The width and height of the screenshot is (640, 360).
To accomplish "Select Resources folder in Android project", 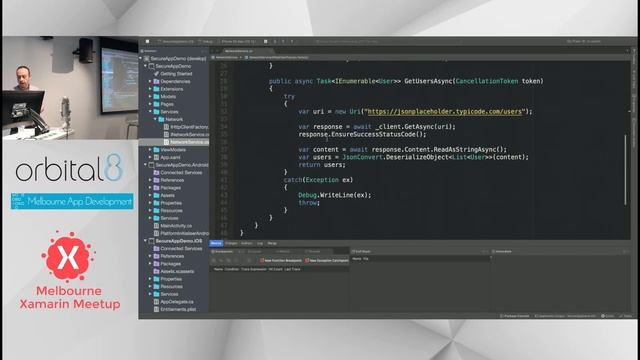I will (171, 211).
